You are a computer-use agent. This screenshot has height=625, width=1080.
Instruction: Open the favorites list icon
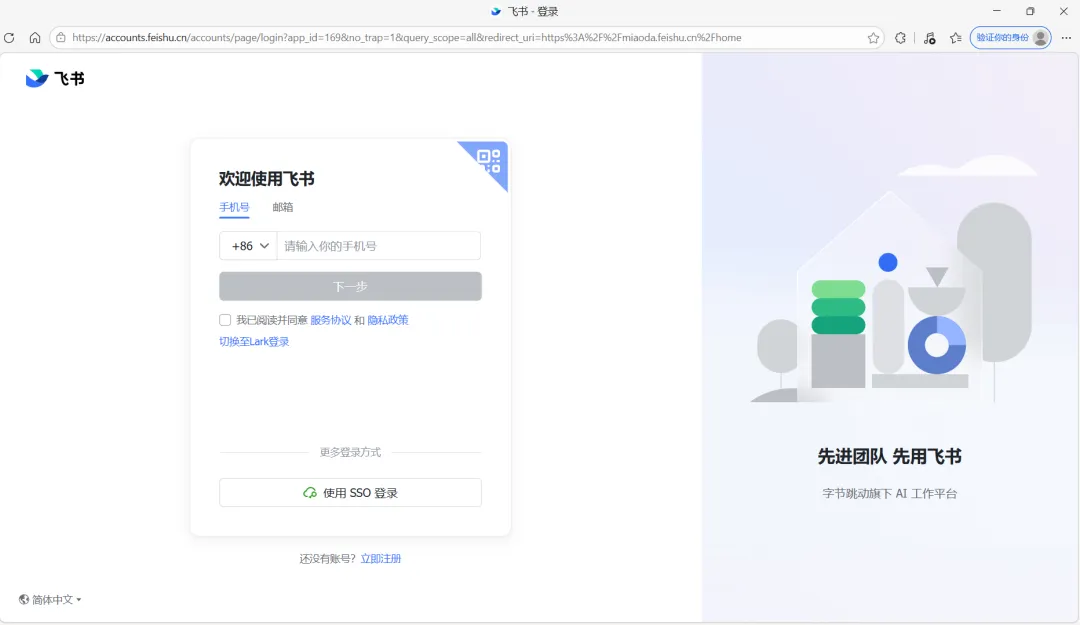click(x=955, y=38)
